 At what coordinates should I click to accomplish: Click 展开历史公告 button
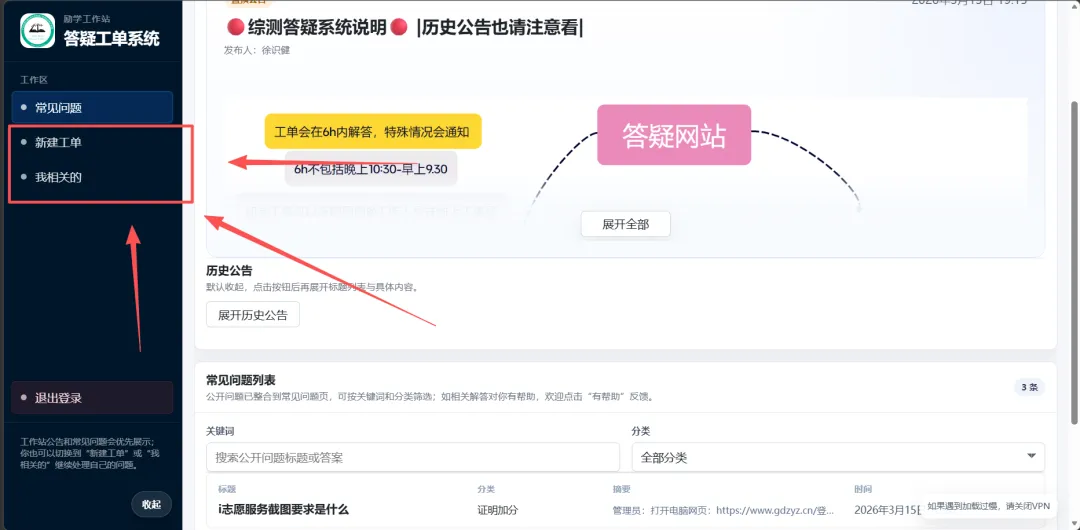[253, 315]
